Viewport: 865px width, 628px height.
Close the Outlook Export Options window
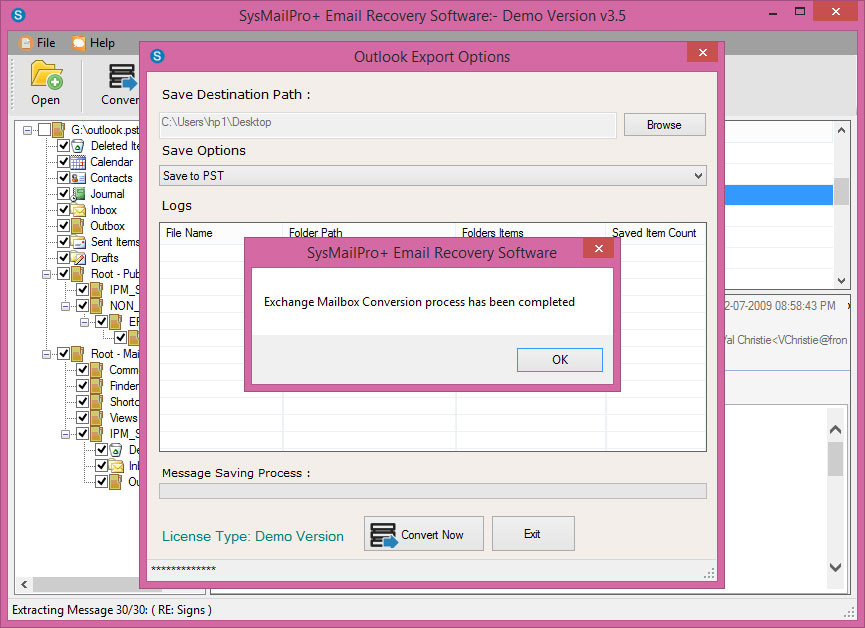tap(702, 52)
